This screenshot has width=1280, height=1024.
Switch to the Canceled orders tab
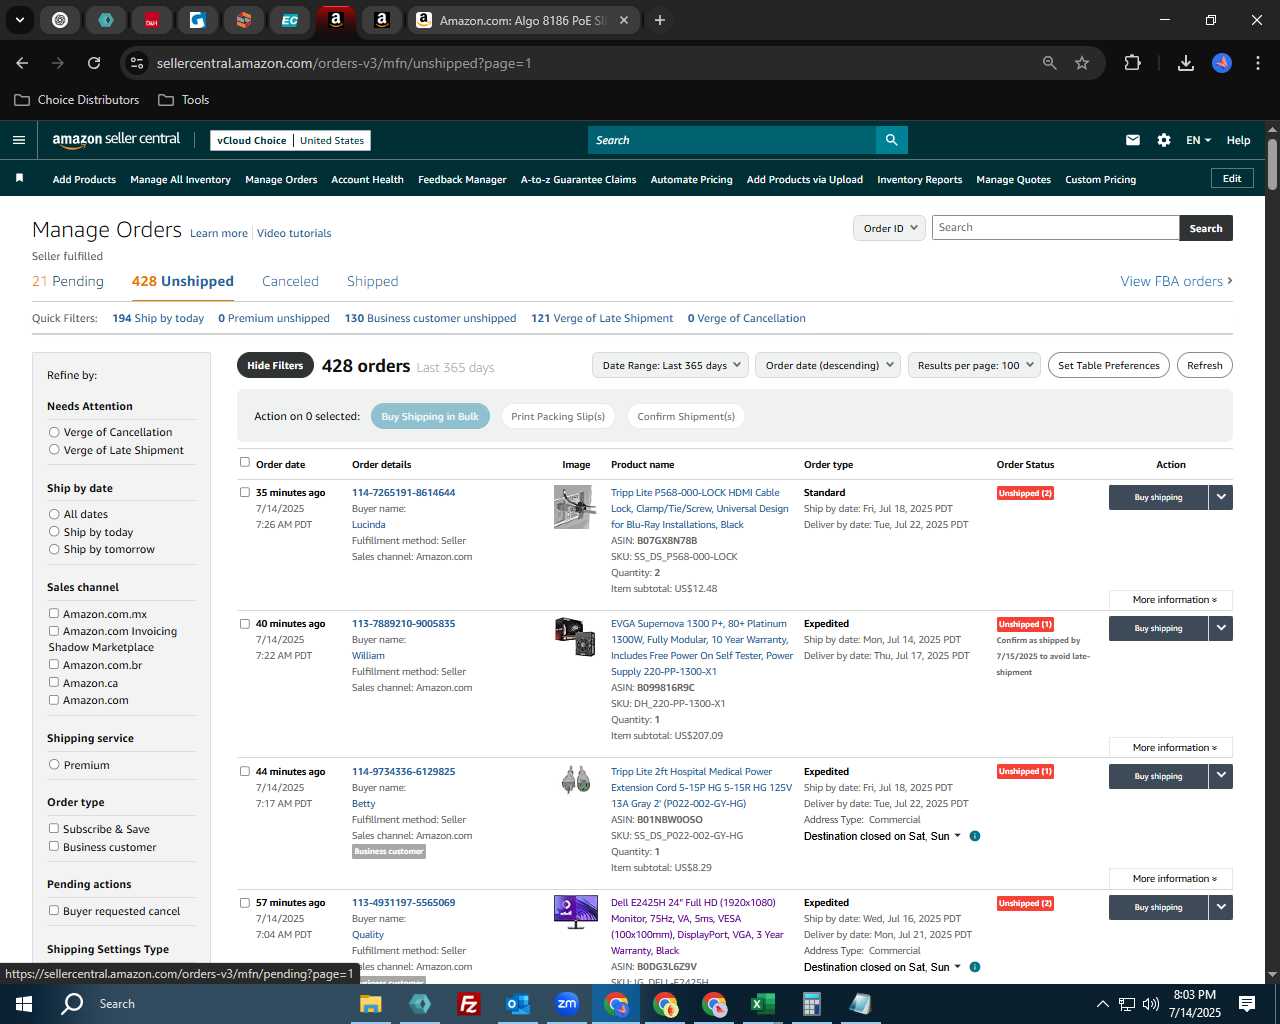pos(290,282)
